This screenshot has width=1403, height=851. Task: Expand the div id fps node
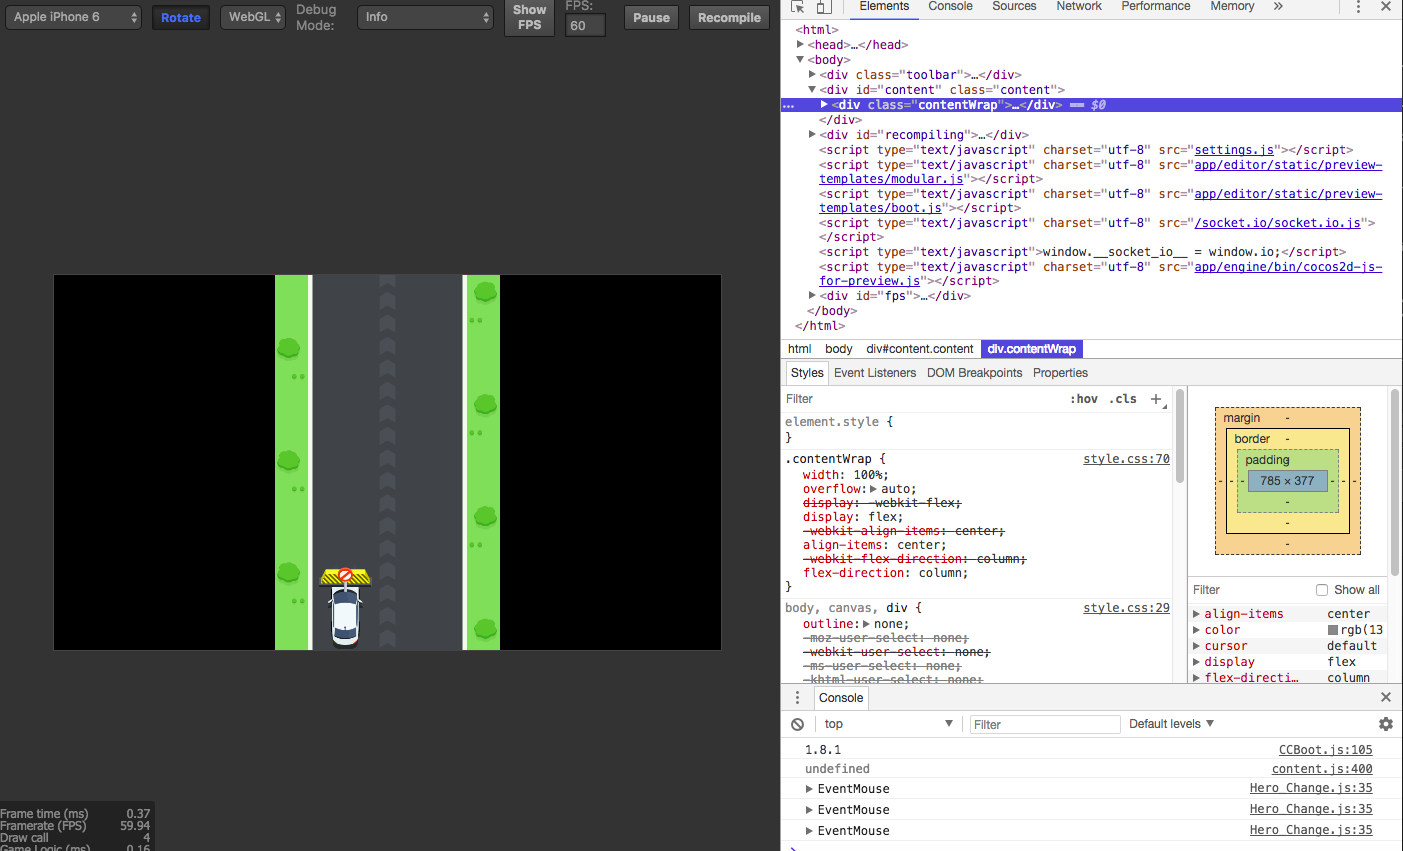(812, 296)
